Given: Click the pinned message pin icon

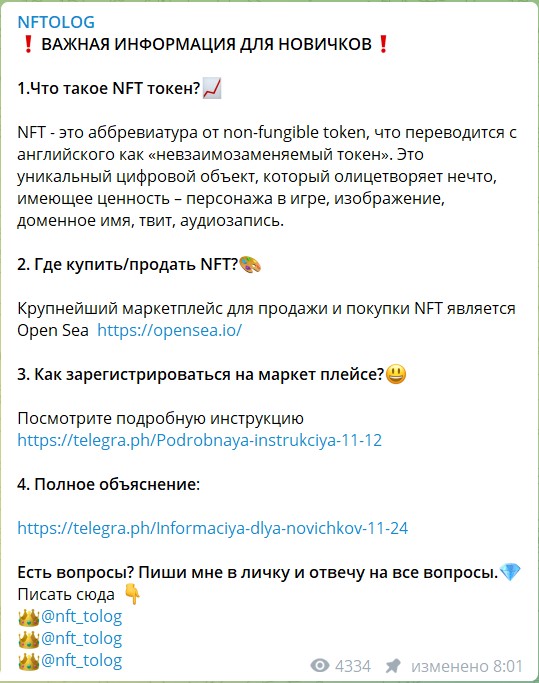Looking at the screenshot, I should 393,666.
